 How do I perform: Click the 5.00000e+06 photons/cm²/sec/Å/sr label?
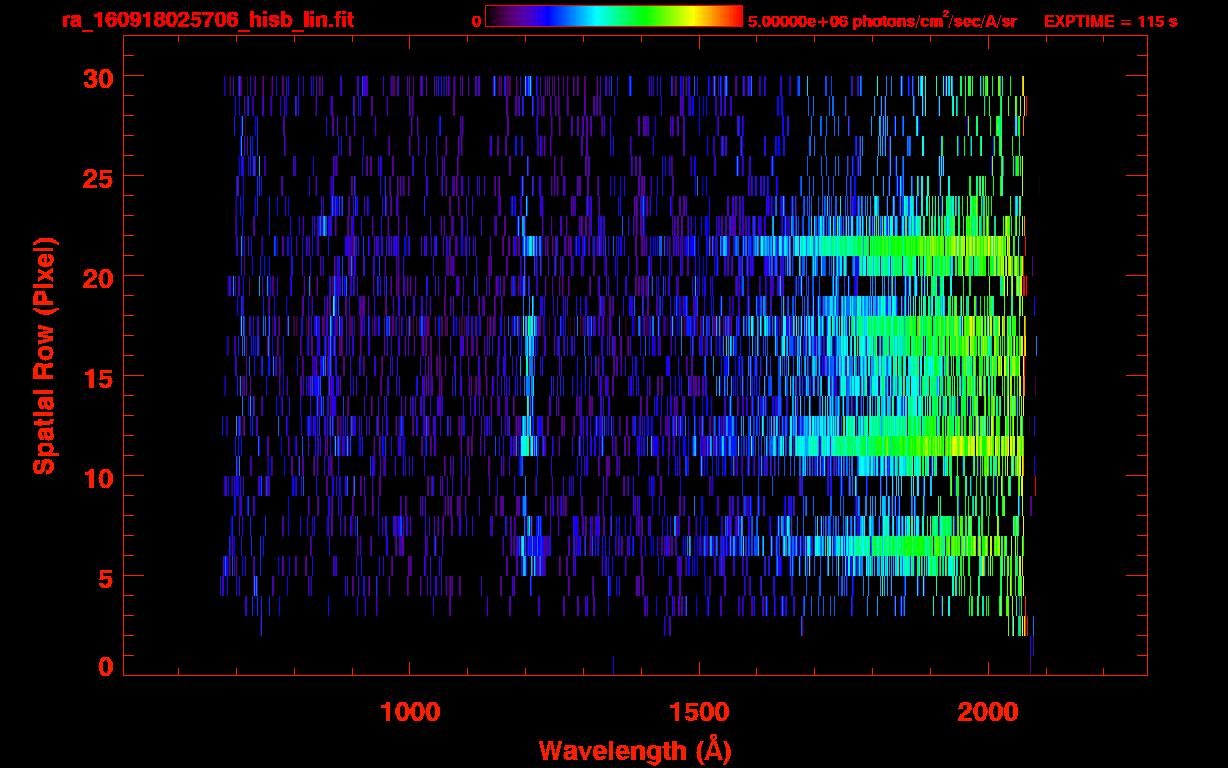pos(882,20)
